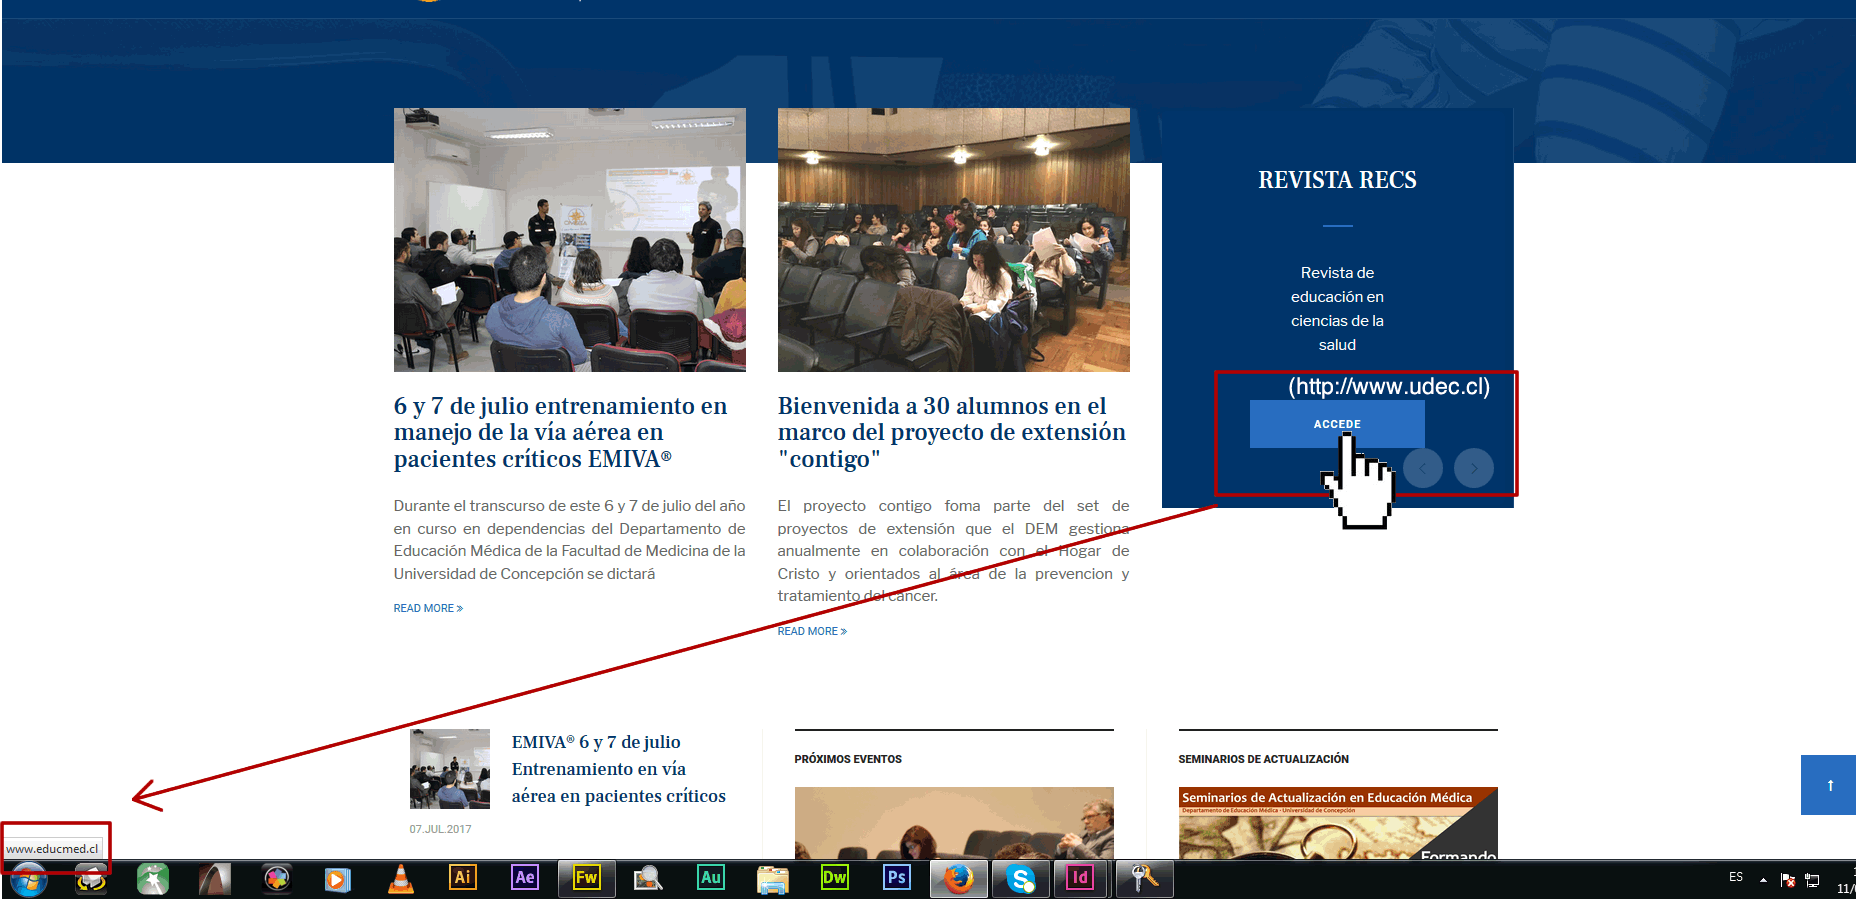Open the small EMIVA post thumbnail
The image size is (1856, 899).
point(450,769)
